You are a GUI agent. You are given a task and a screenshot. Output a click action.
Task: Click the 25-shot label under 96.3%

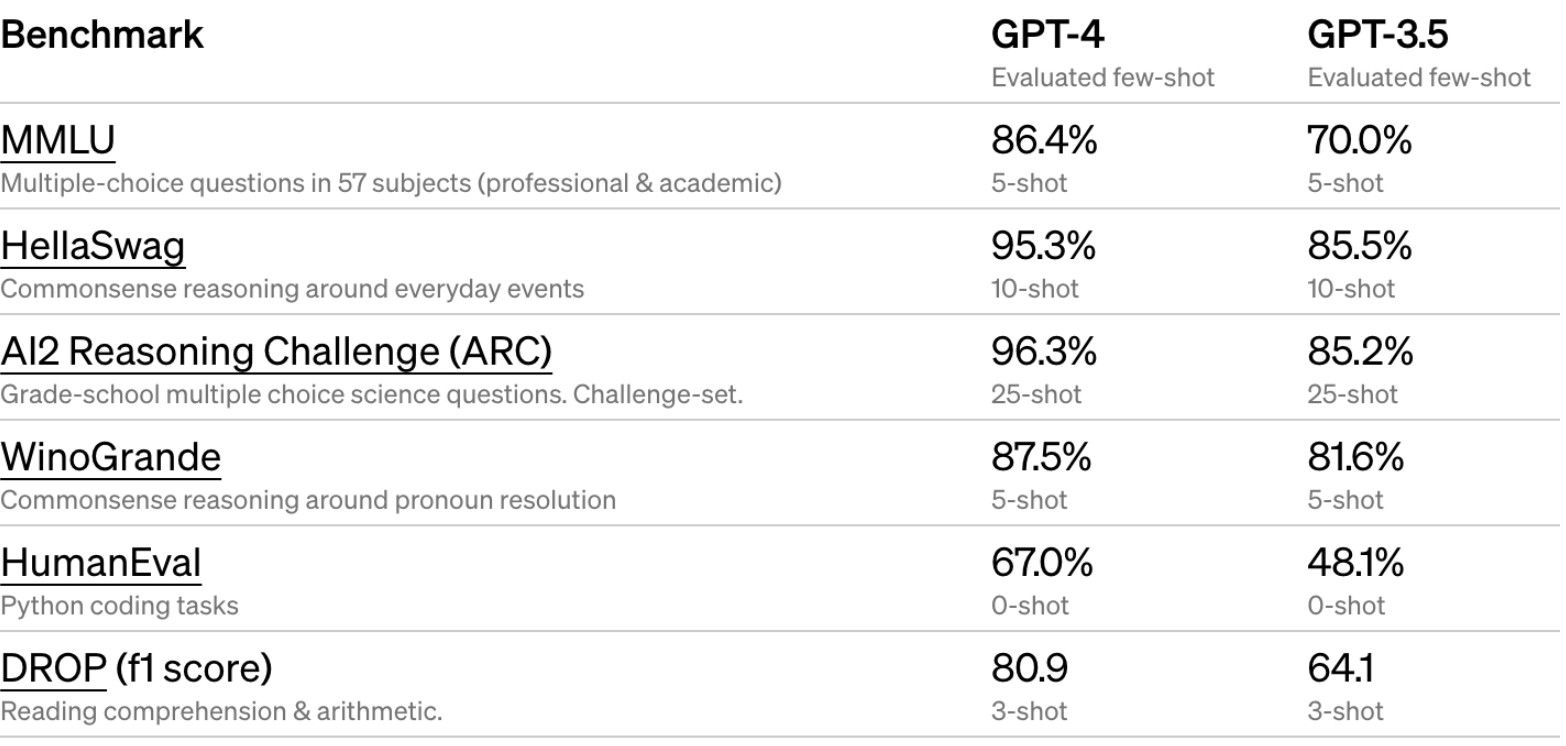point(1036,394)
